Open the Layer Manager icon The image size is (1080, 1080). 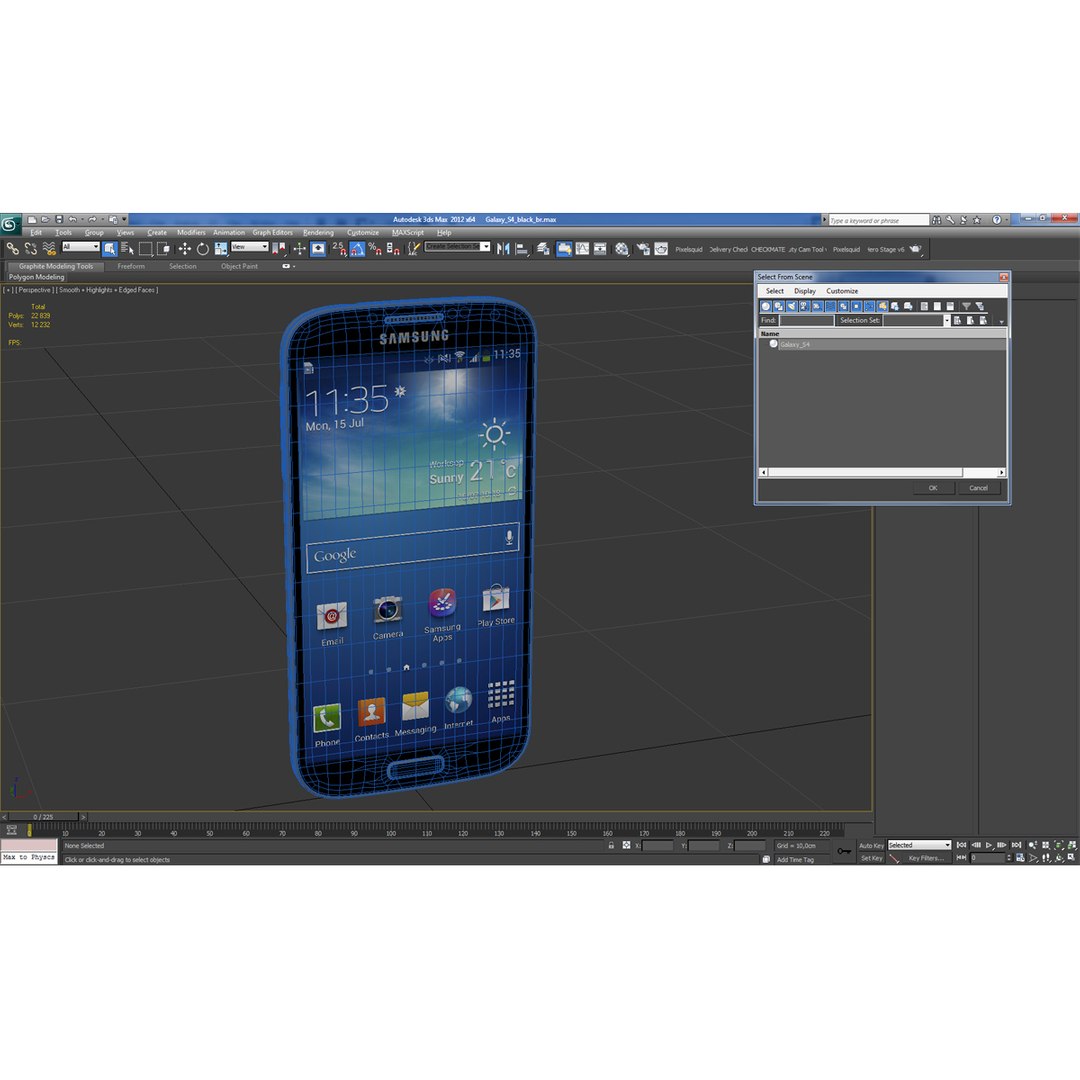pos(543,249)
